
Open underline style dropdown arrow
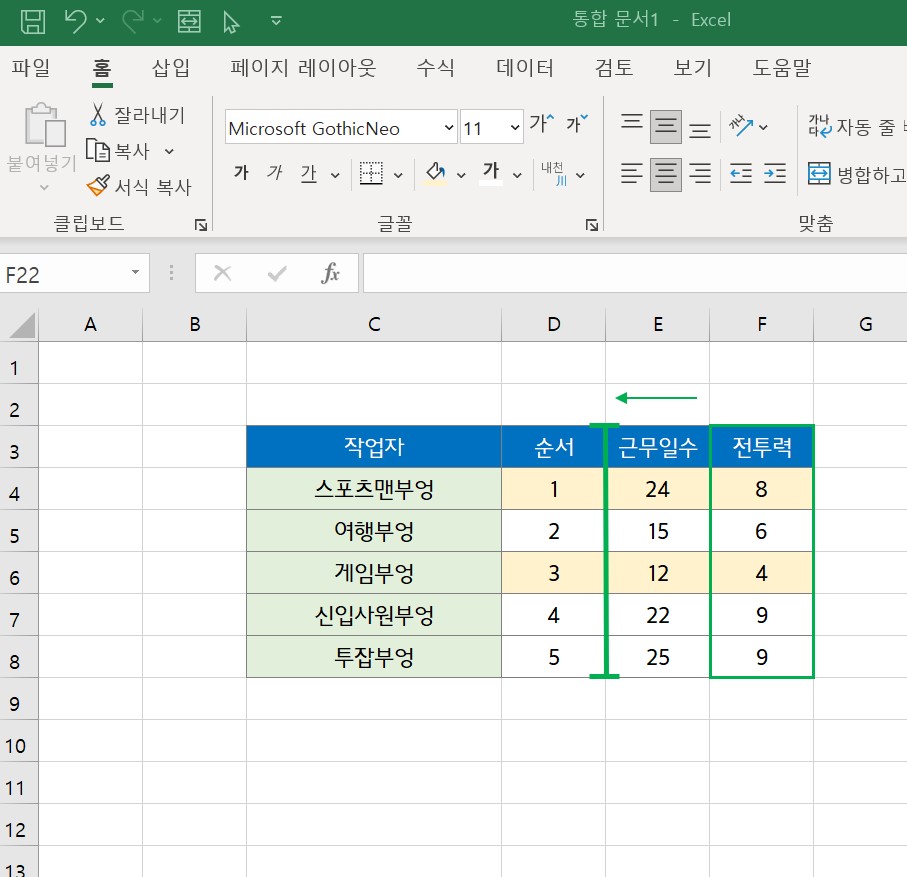pyautogui.click(x=335, y=175)
